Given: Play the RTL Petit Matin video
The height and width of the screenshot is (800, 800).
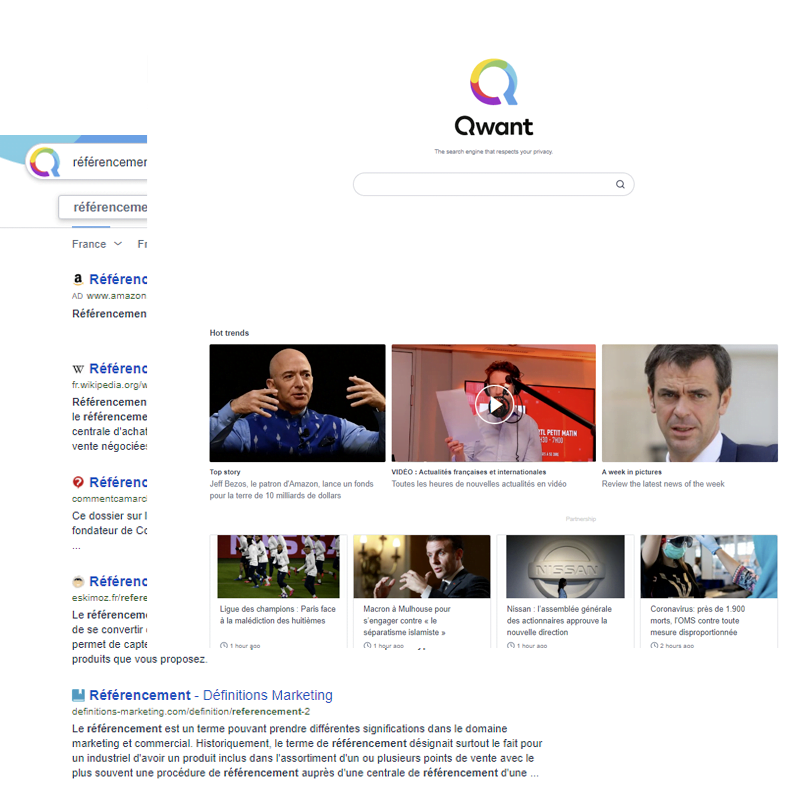Looking at the screenshot, I should pyautogui.click(x=494, y=405).
